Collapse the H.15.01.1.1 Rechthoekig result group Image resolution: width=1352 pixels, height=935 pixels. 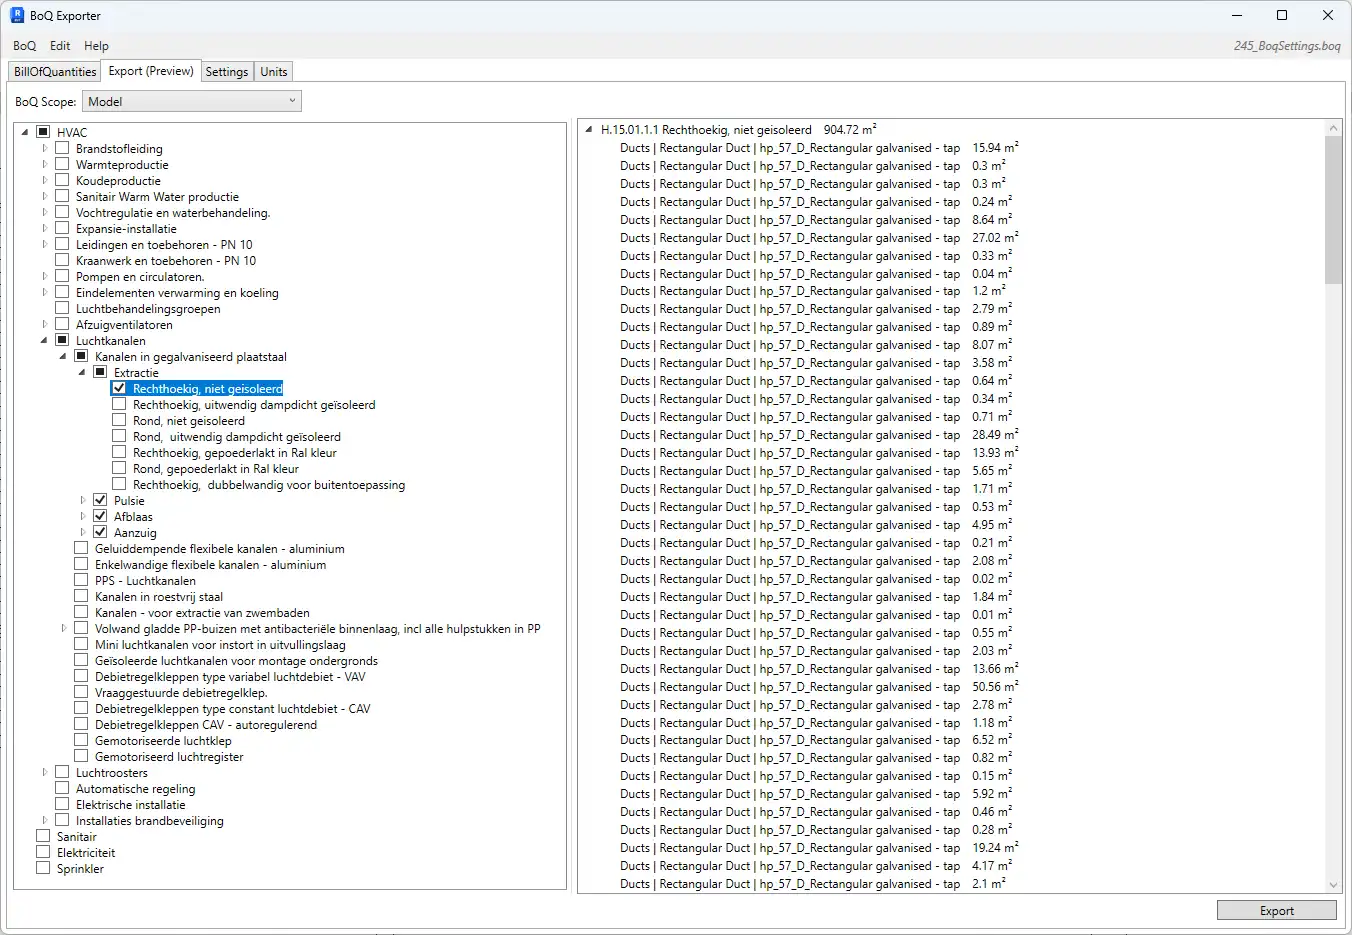(x=589, y=130)
